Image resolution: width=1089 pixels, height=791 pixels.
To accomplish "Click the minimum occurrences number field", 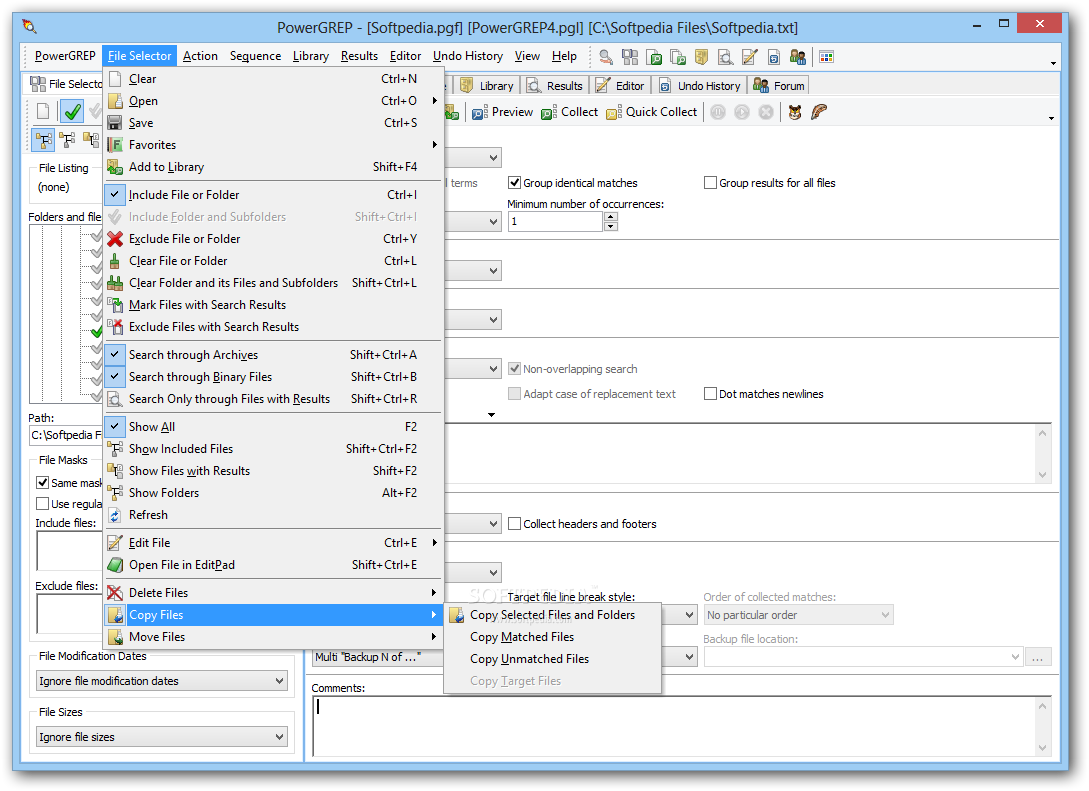I will (556, 222).
